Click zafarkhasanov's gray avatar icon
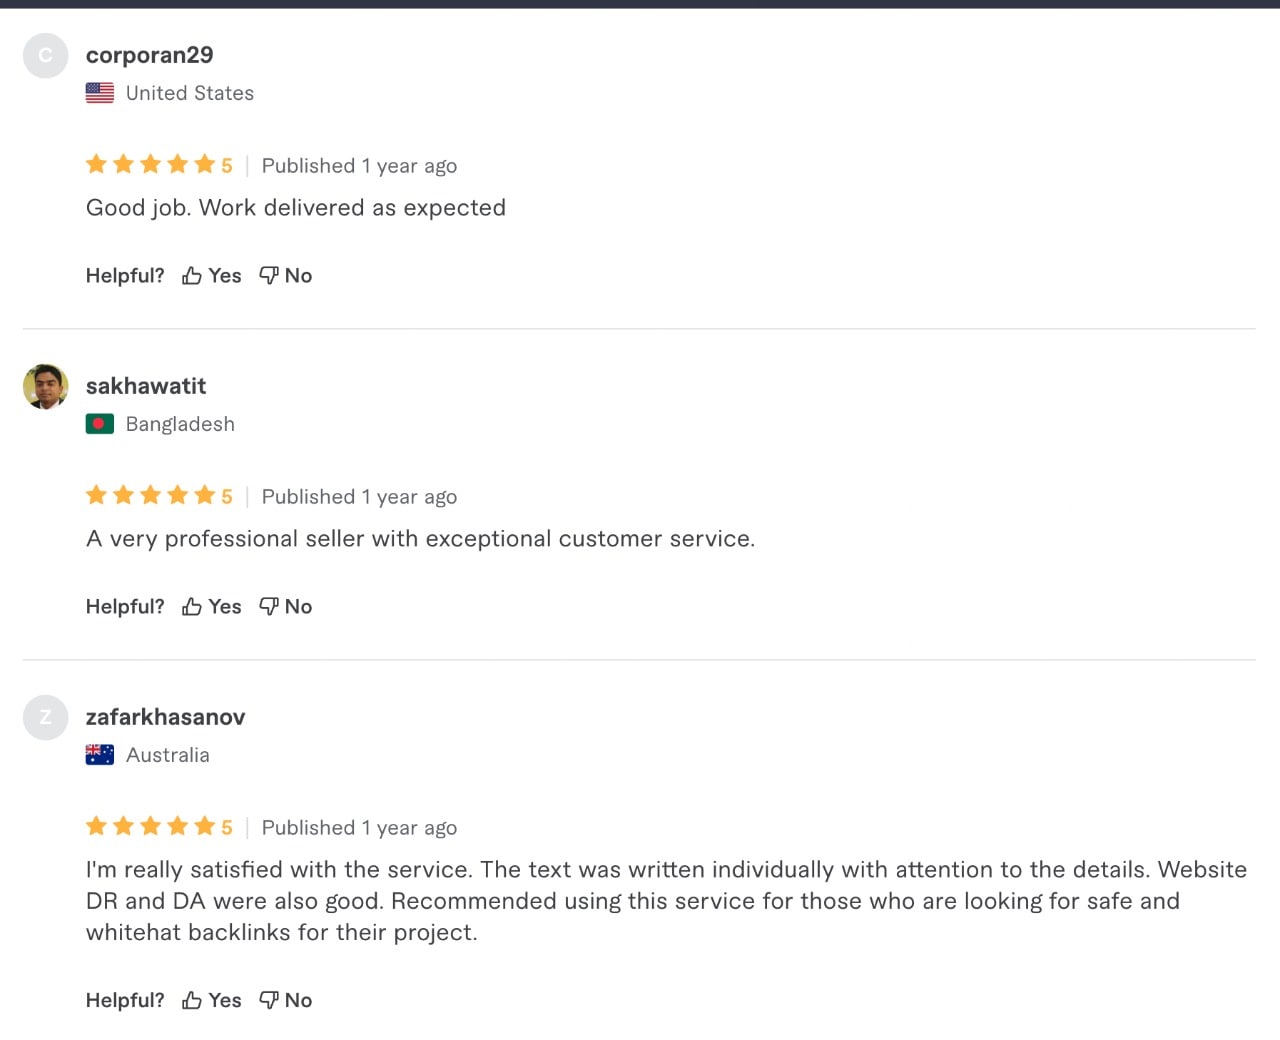The width and height of the screenshot is (1280, 1040). pos(45,718)
